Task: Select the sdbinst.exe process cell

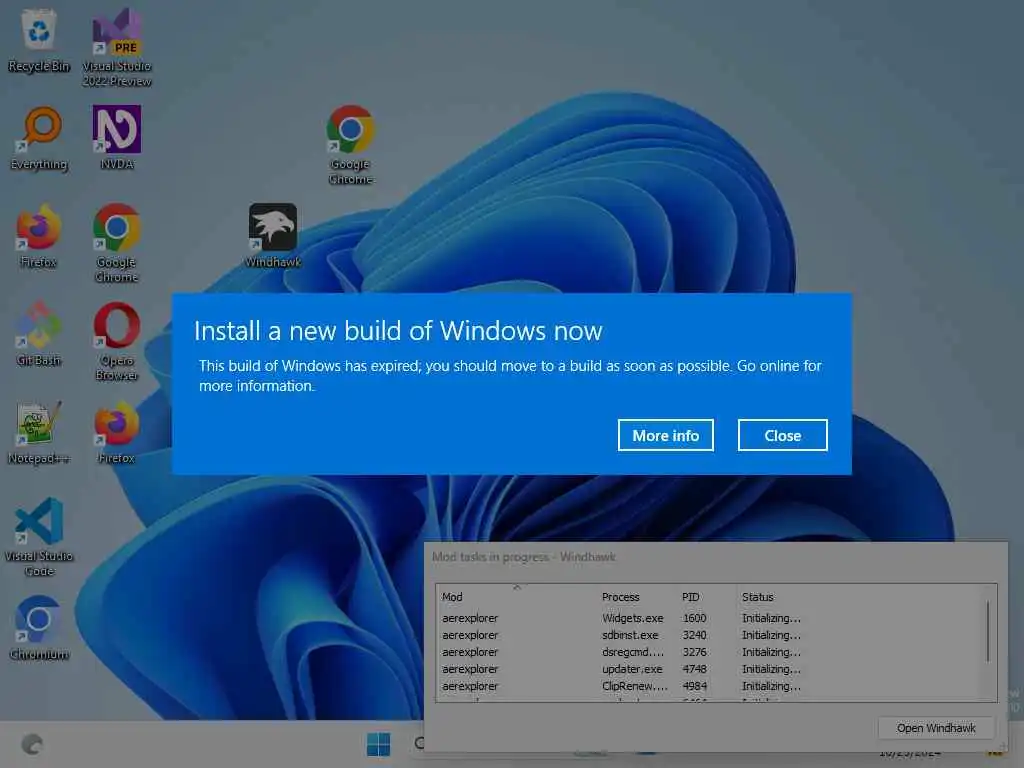Action: [630, 635]
